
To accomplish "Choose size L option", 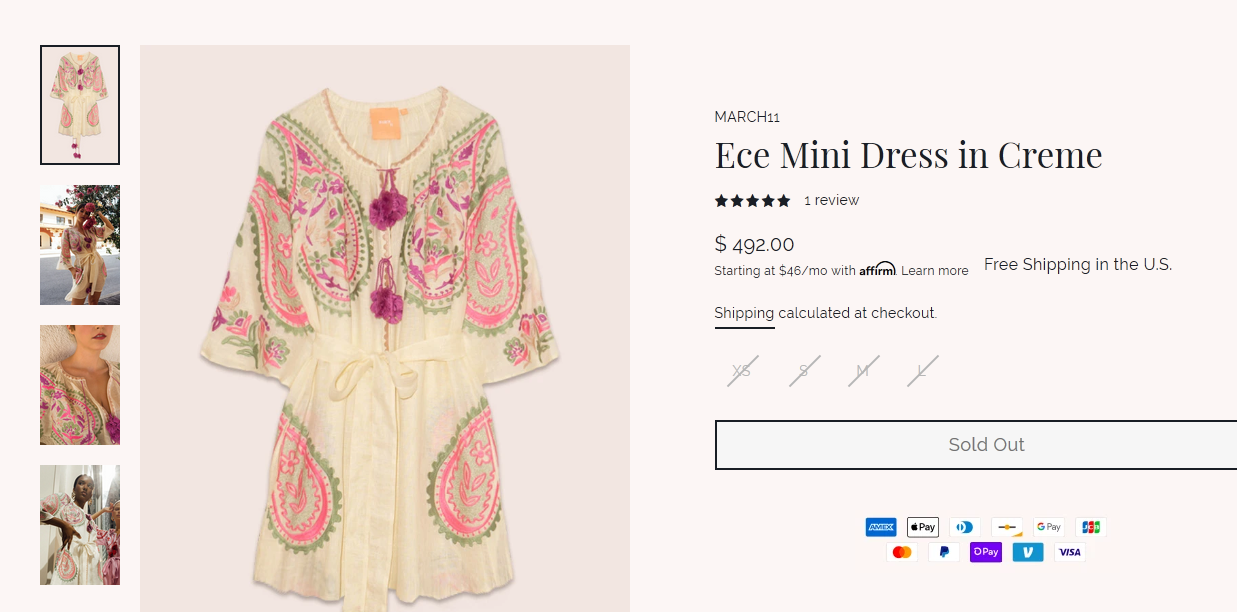I will tap(922, 371).
